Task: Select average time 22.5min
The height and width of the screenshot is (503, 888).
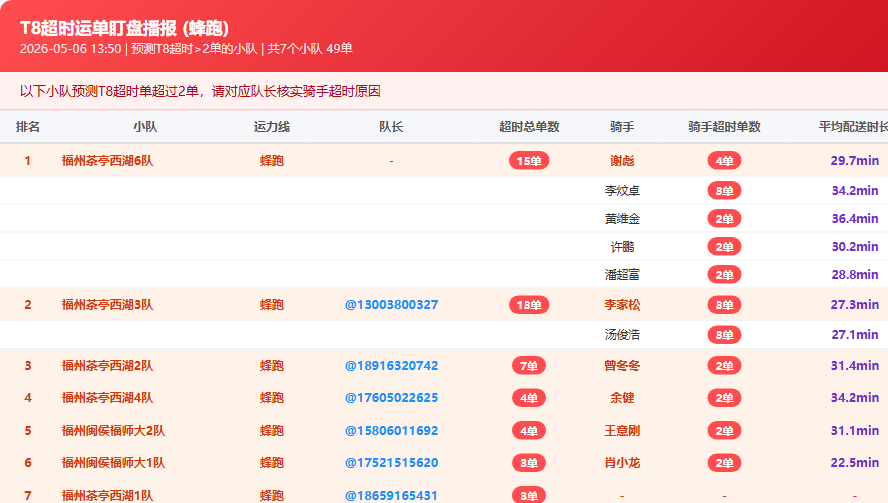Action: click(x=855, y=463)
